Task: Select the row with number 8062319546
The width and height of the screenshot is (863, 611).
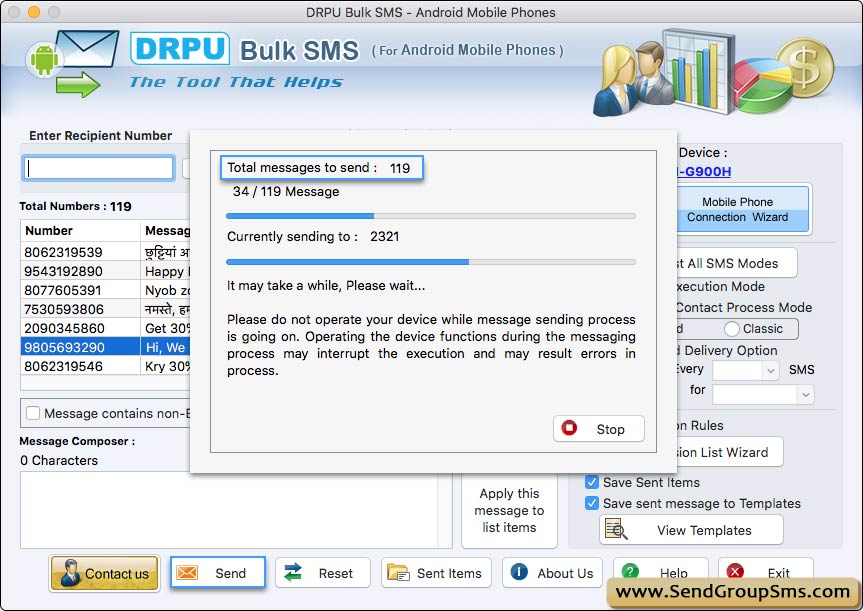Action: click(x=106, y=366)
